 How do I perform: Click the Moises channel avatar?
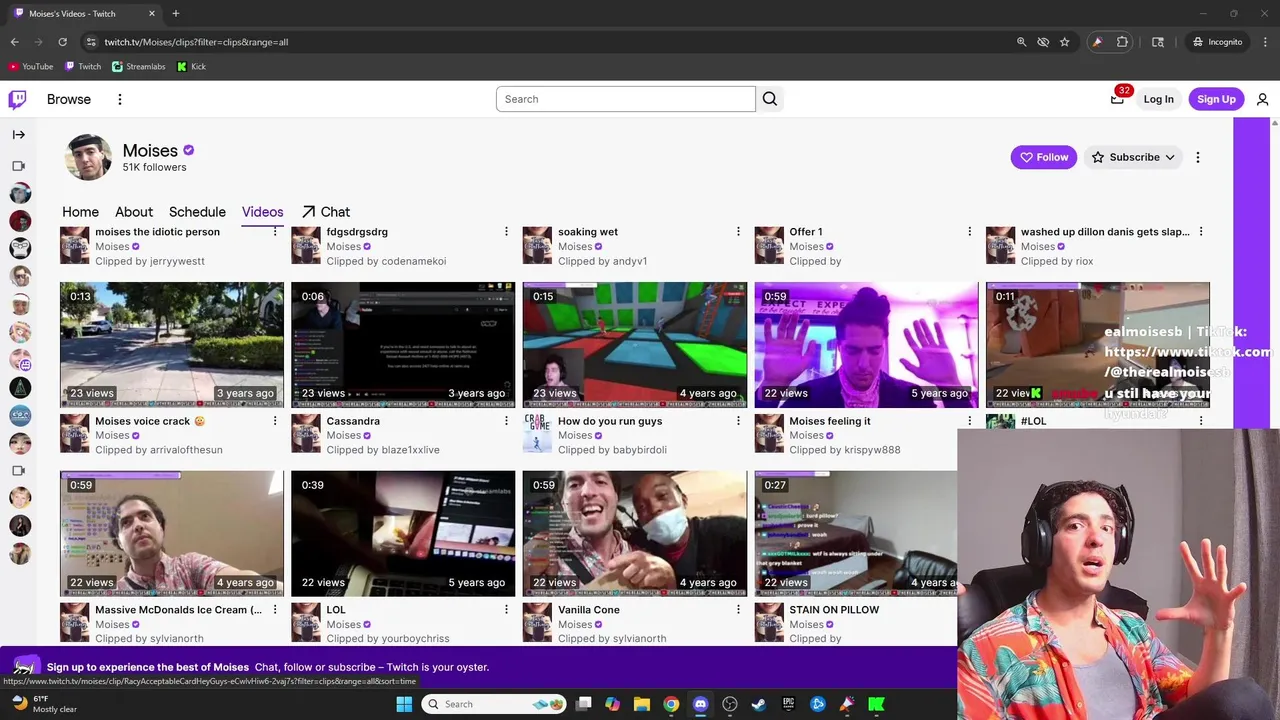coord(88,157)
